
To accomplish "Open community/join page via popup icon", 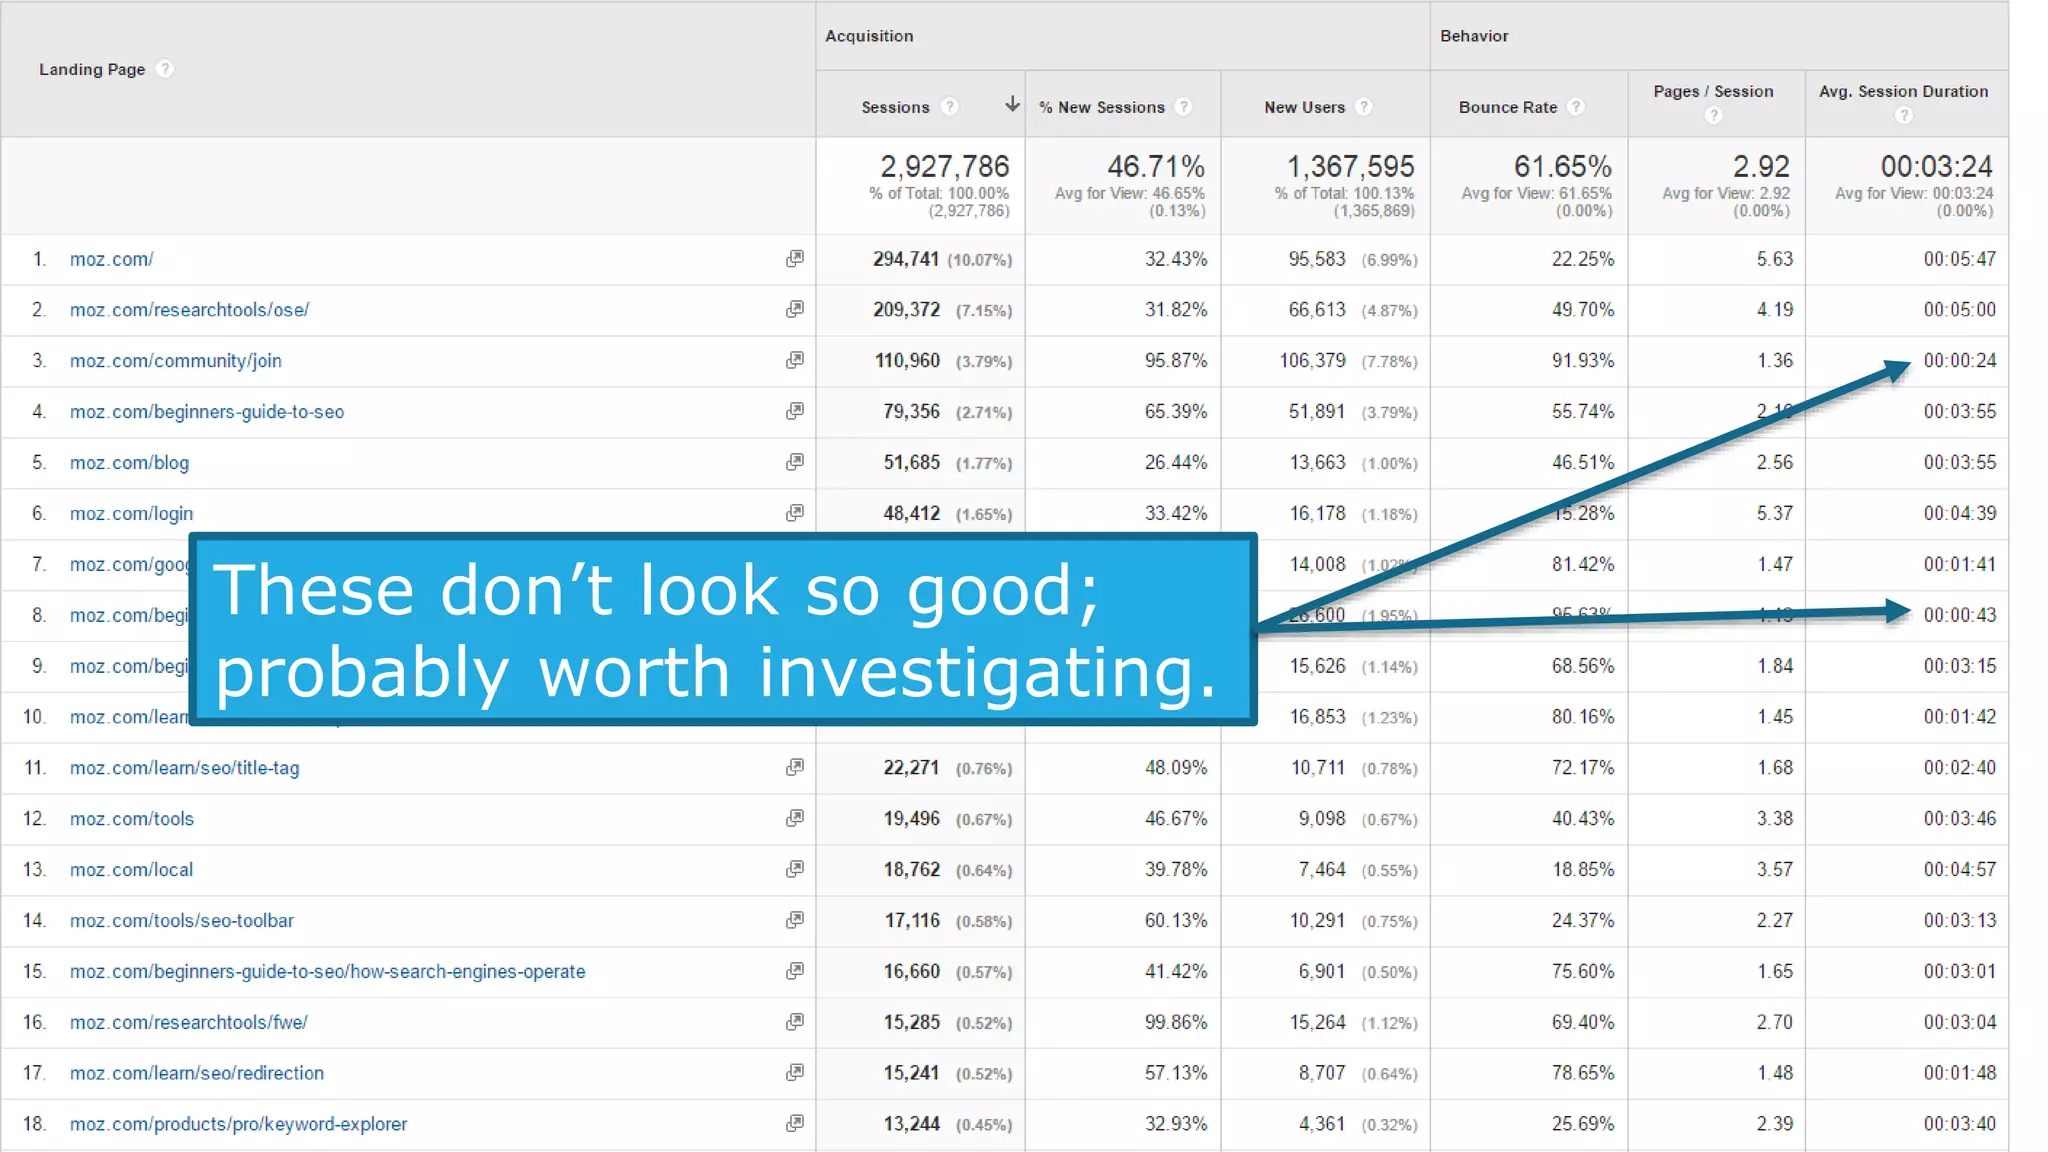I will coord(795,360).
